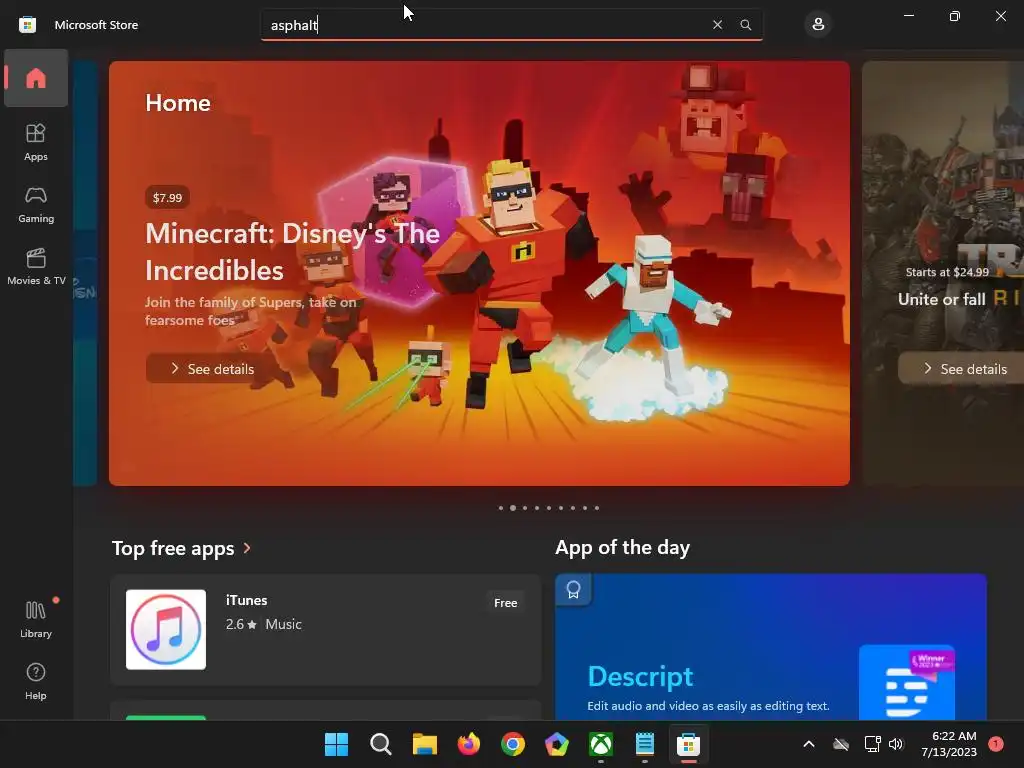Click See details for Minecraft Incredibles

pyautogui.click(x=213, y=369)
